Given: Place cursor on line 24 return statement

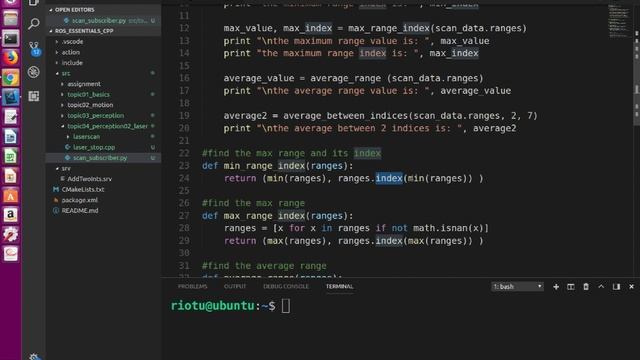Looking at the screenshot, I should pyautogui.click(x=353, y=178).
